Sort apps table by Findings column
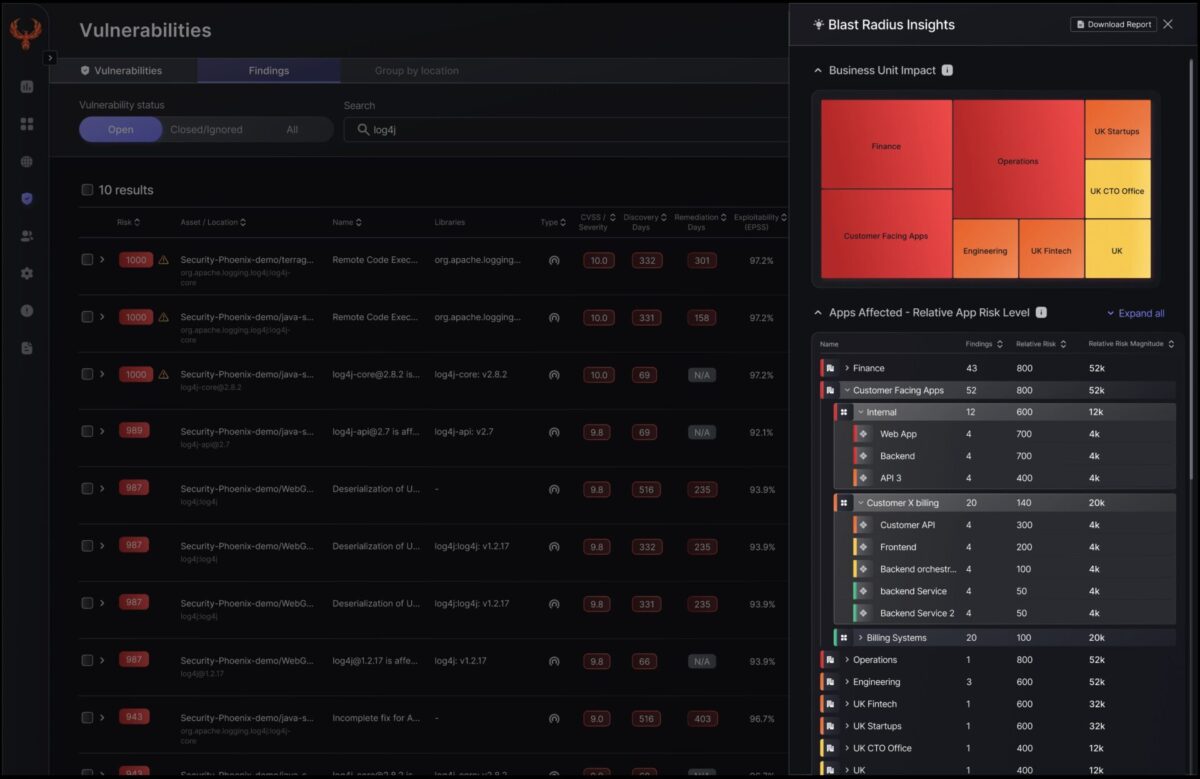Viewport: 1200px width, 779px height. point(985,344)
